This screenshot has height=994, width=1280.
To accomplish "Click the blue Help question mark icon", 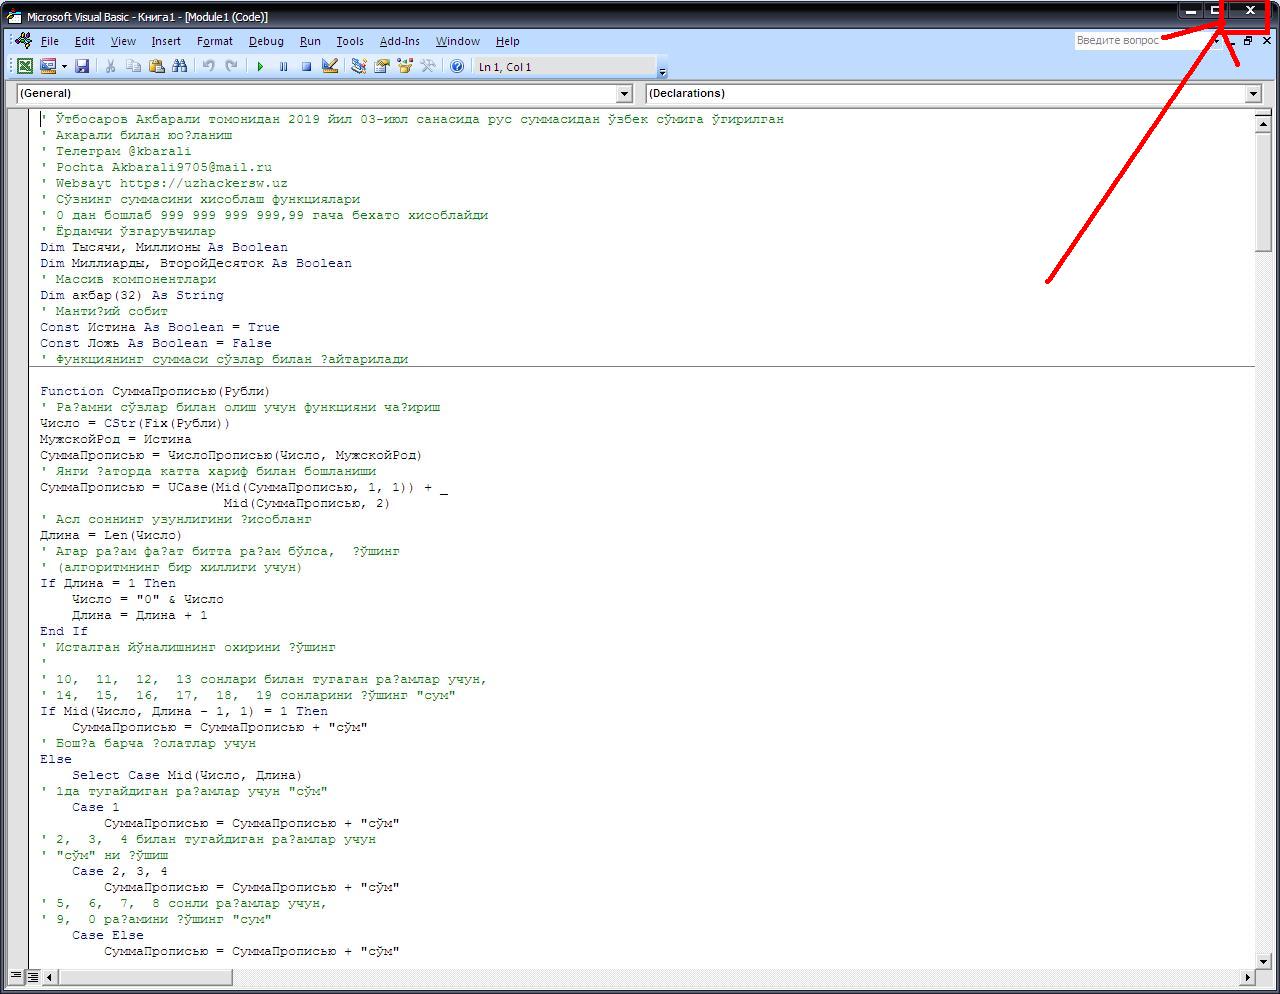I will pos(457,67).
